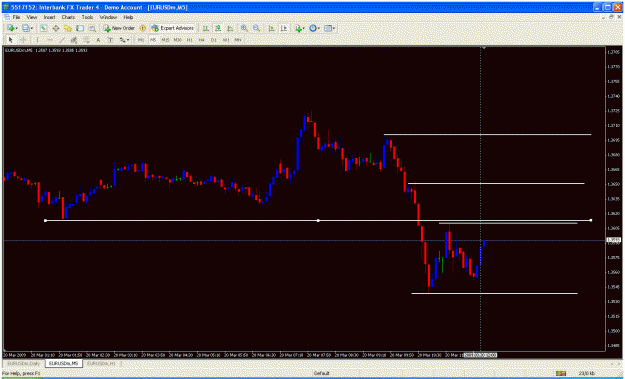
Task: Switch to H1 timeframe
Action: pos(189,40)
